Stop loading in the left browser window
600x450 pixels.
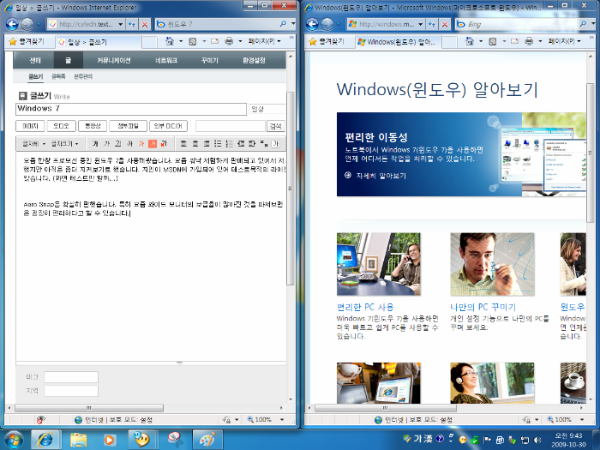[x=145, y=24]
